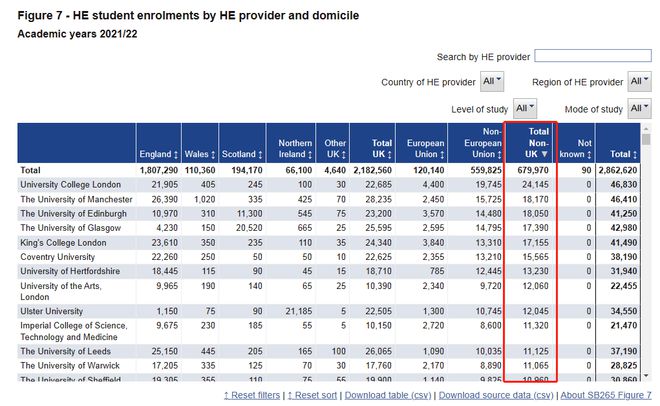The height and width of the screenshot is (406, 660).
Task: Sort by Other UK column
Action: pos(335,149)
